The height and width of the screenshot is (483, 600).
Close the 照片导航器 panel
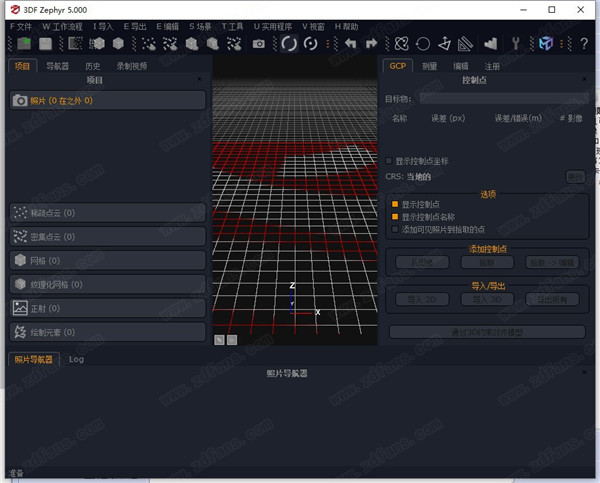coord(584,372)
